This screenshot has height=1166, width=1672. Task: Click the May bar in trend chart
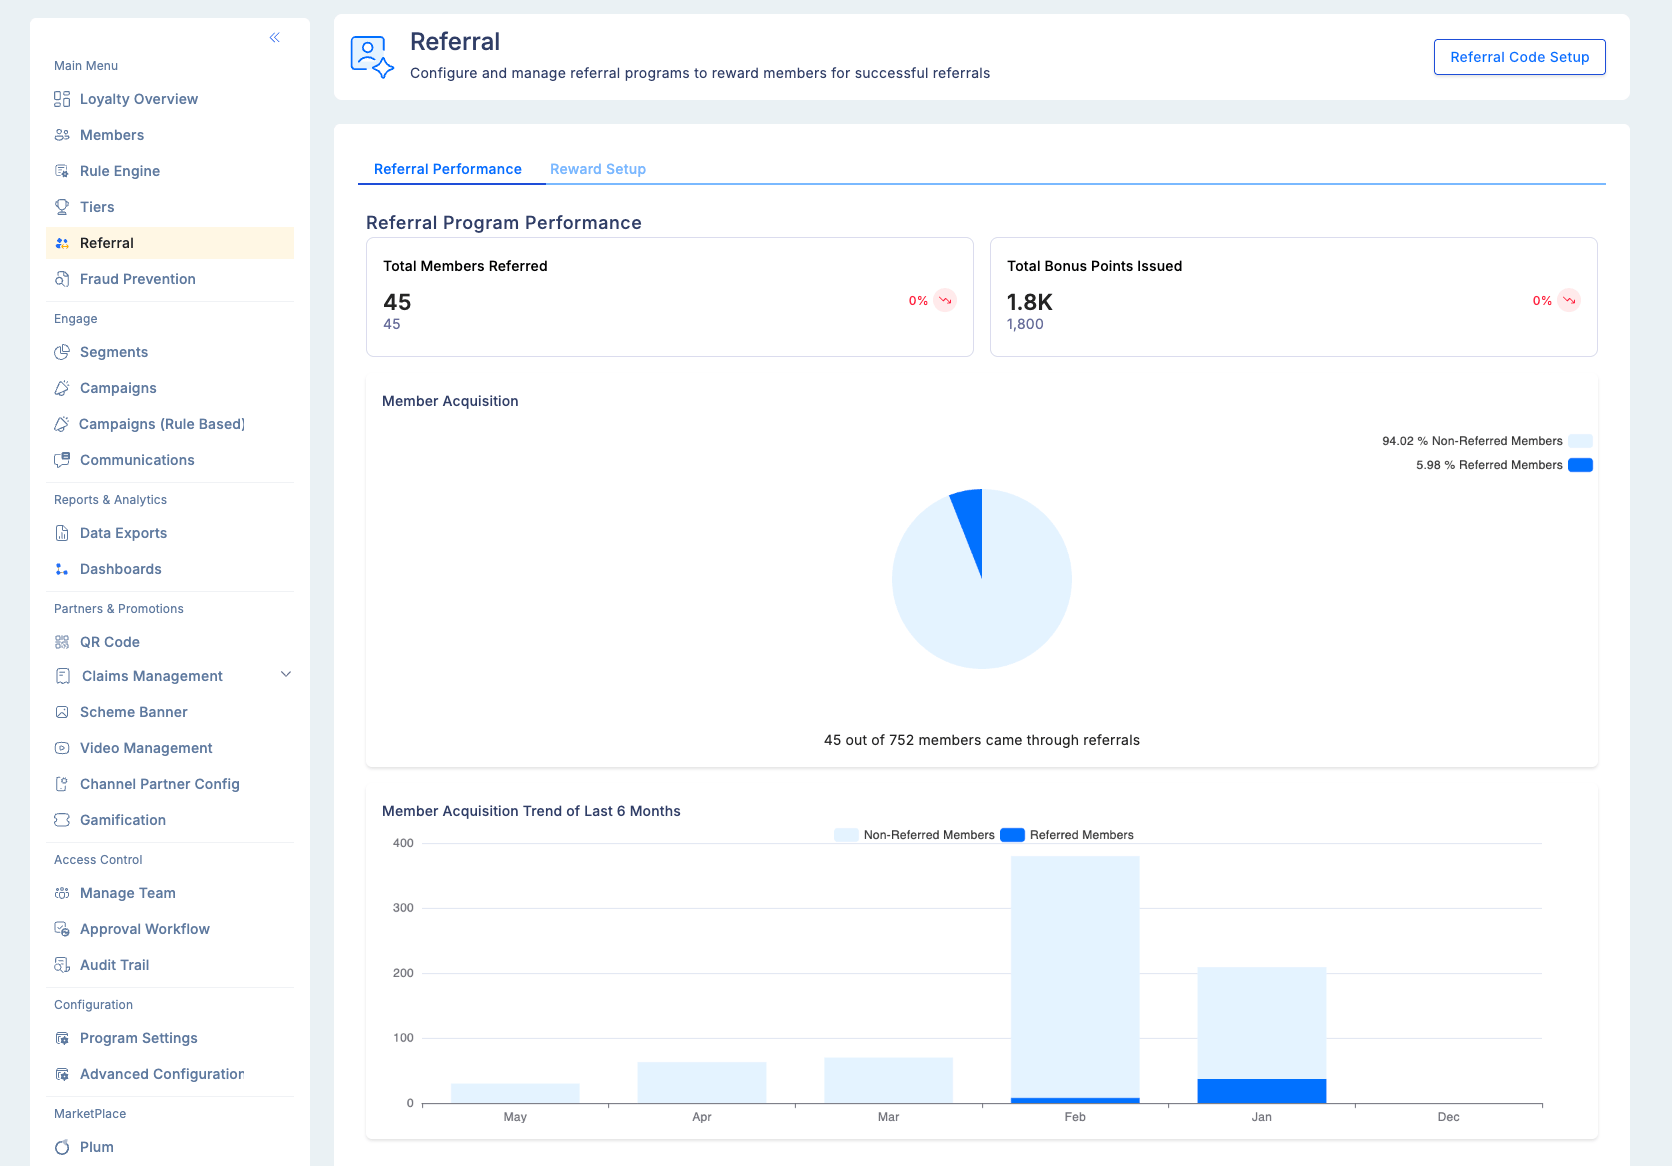point(515,1094)
